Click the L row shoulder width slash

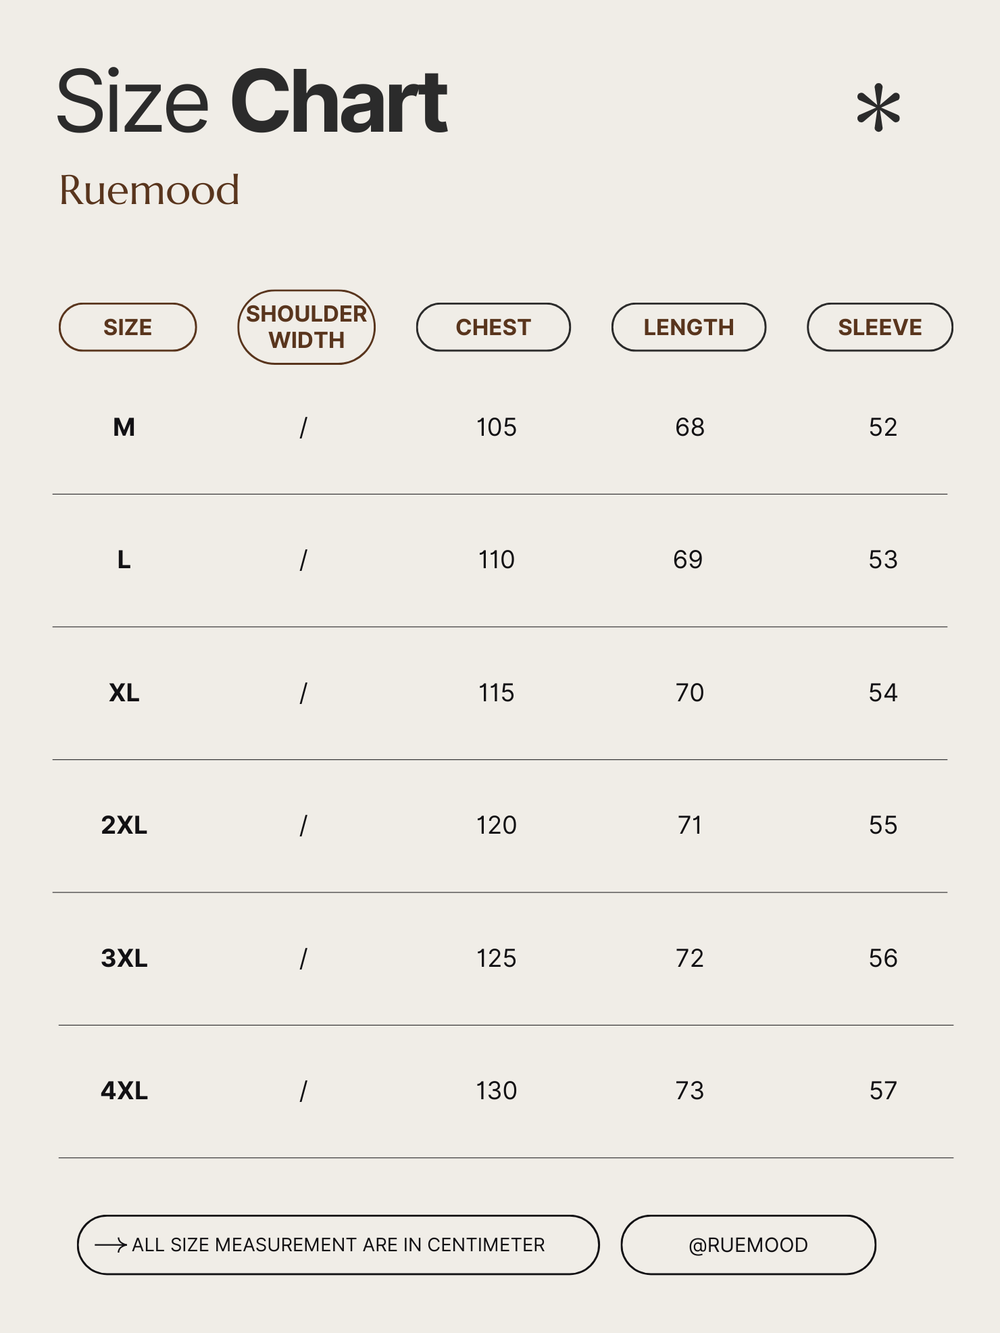(x=303, y=560)
